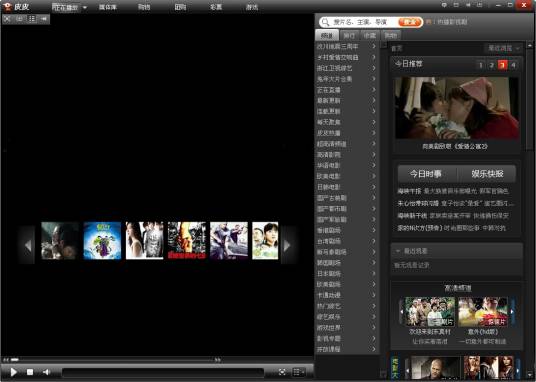Open the 游戏 top menu tab
The width and height of the screenshot is (536, 382).
252,7
